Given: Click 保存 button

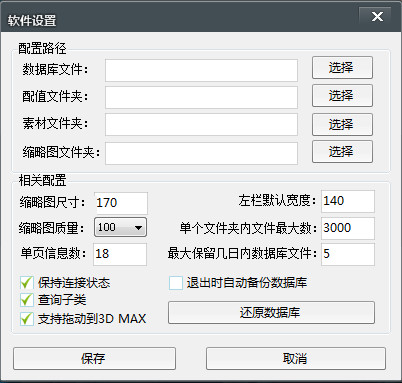Looking at the screenshot, I should pos(94,358).
